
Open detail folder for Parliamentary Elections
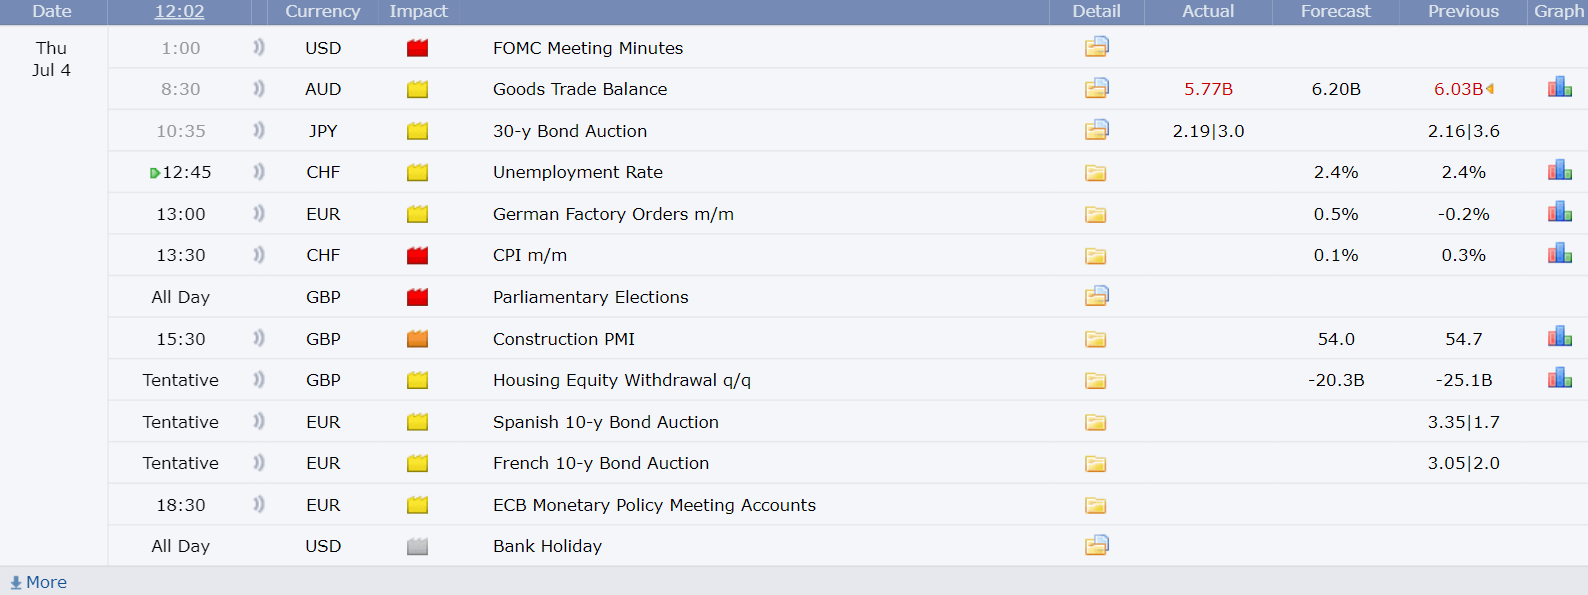click(1096, 296)
